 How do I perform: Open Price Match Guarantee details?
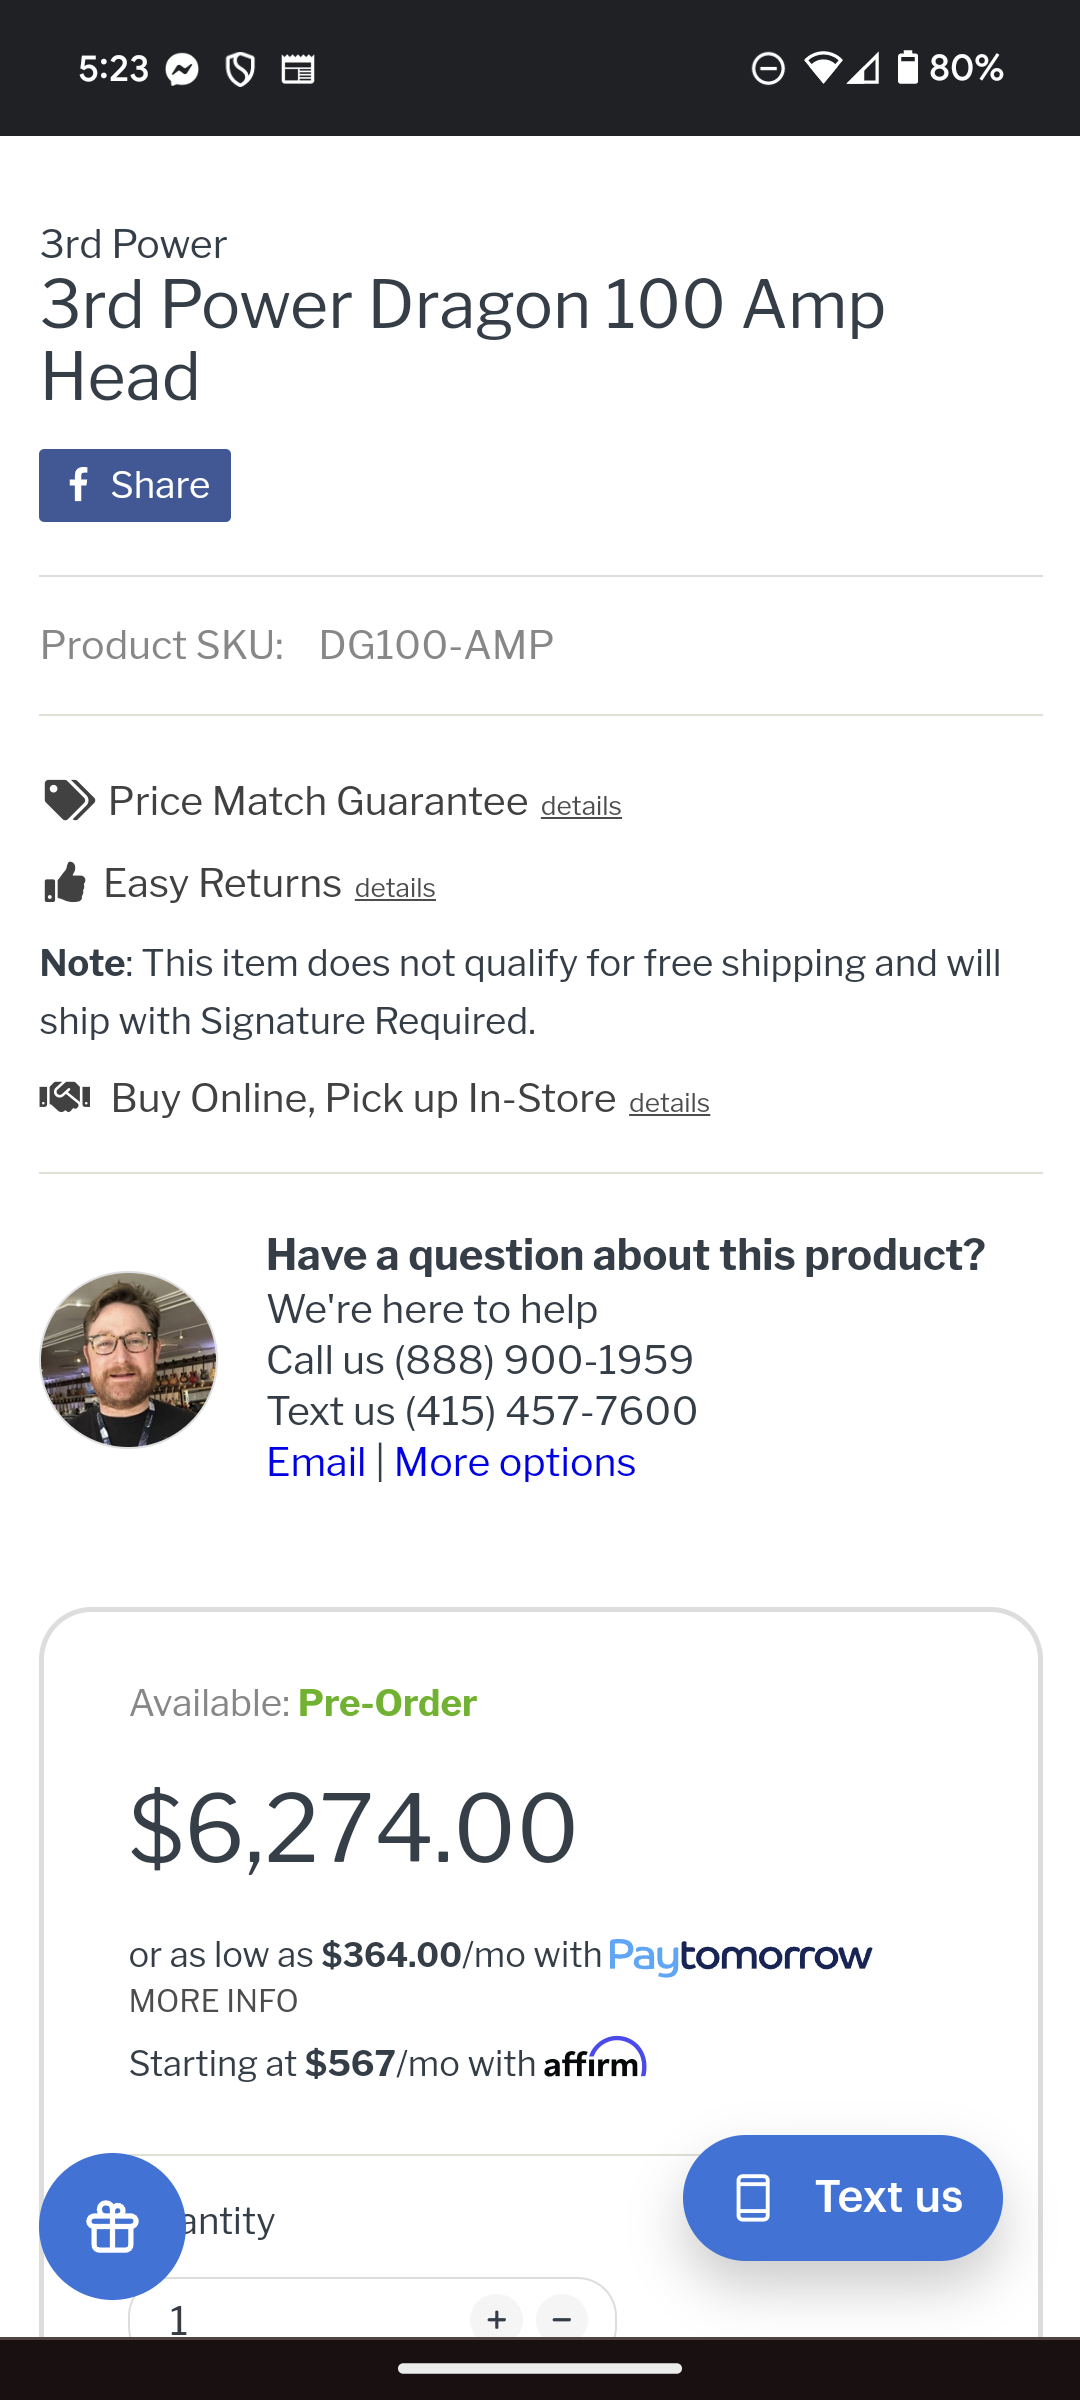click(581, 806)
